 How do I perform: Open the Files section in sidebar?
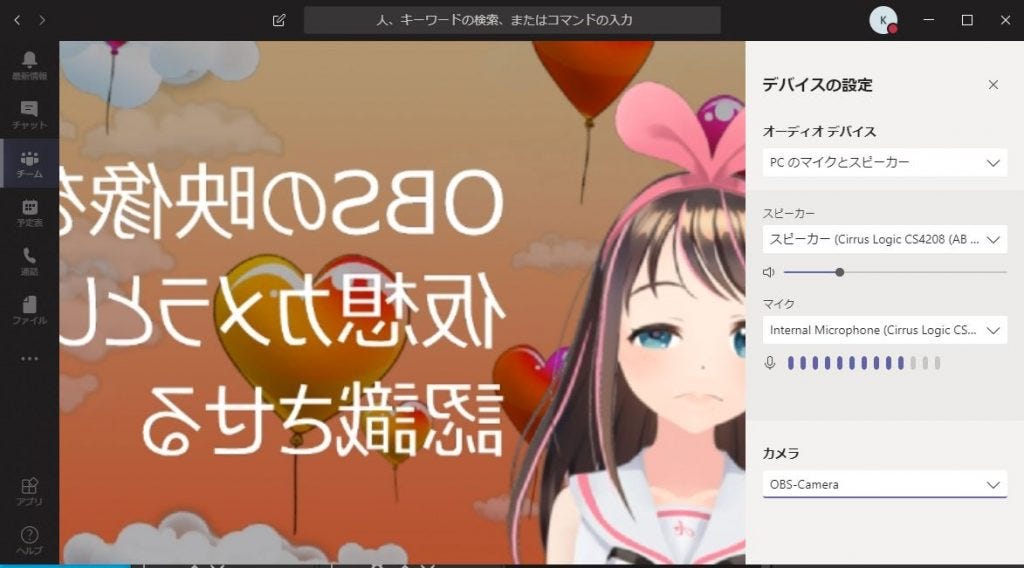29,310
